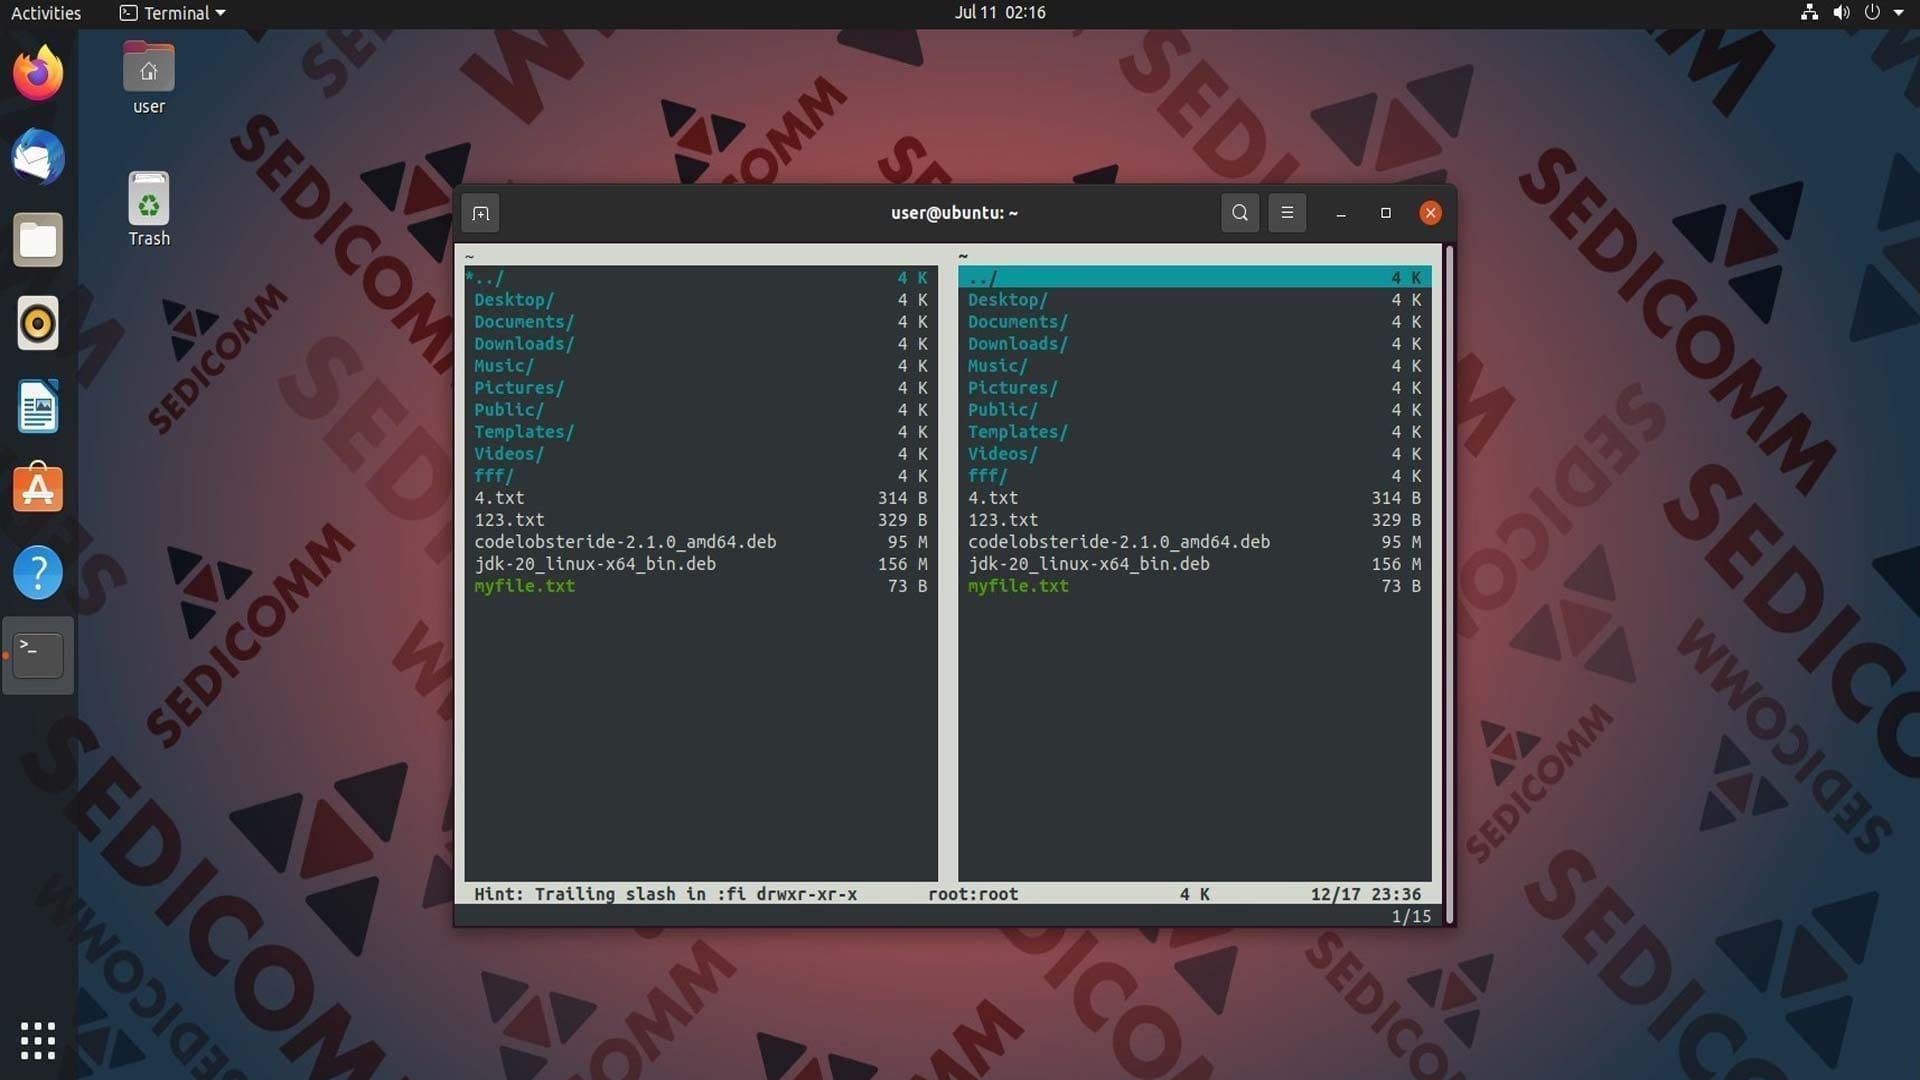1920x1080 pixels.
Task: Click the power icon in the top bar
Action: pos(1872,13)
